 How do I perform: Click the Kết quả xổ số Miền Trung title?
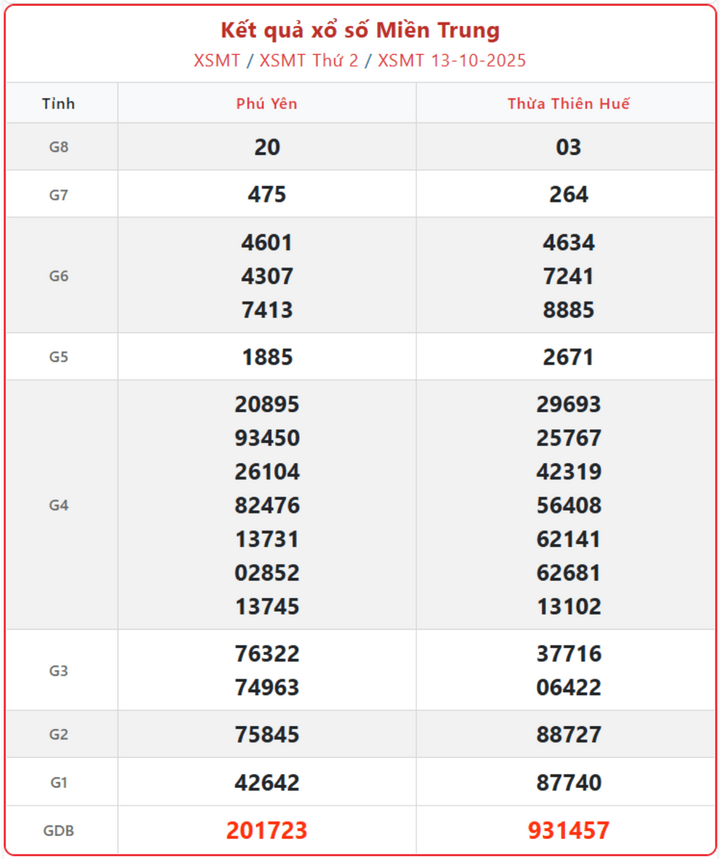(360, 30)
